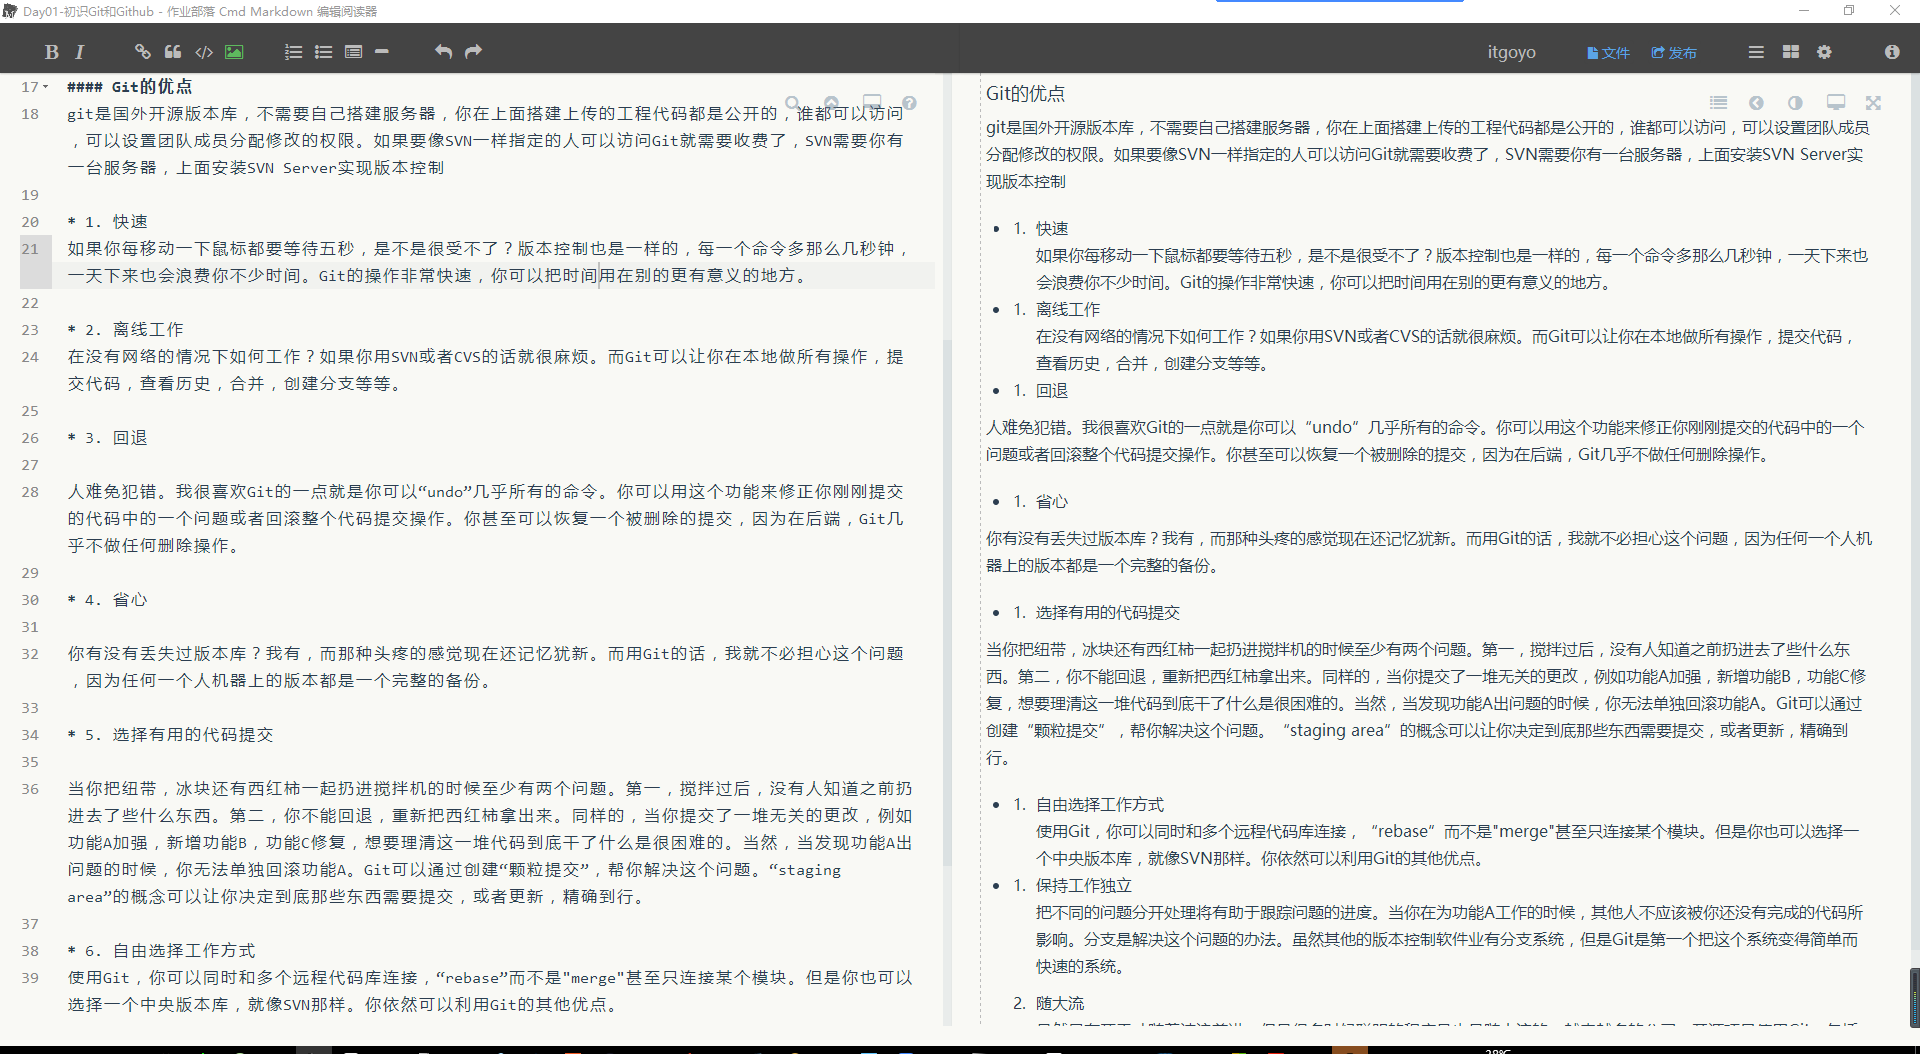This screenshot has height=1054, width=1920.
Task: Undo the last edit
Action: click(443, 52)
